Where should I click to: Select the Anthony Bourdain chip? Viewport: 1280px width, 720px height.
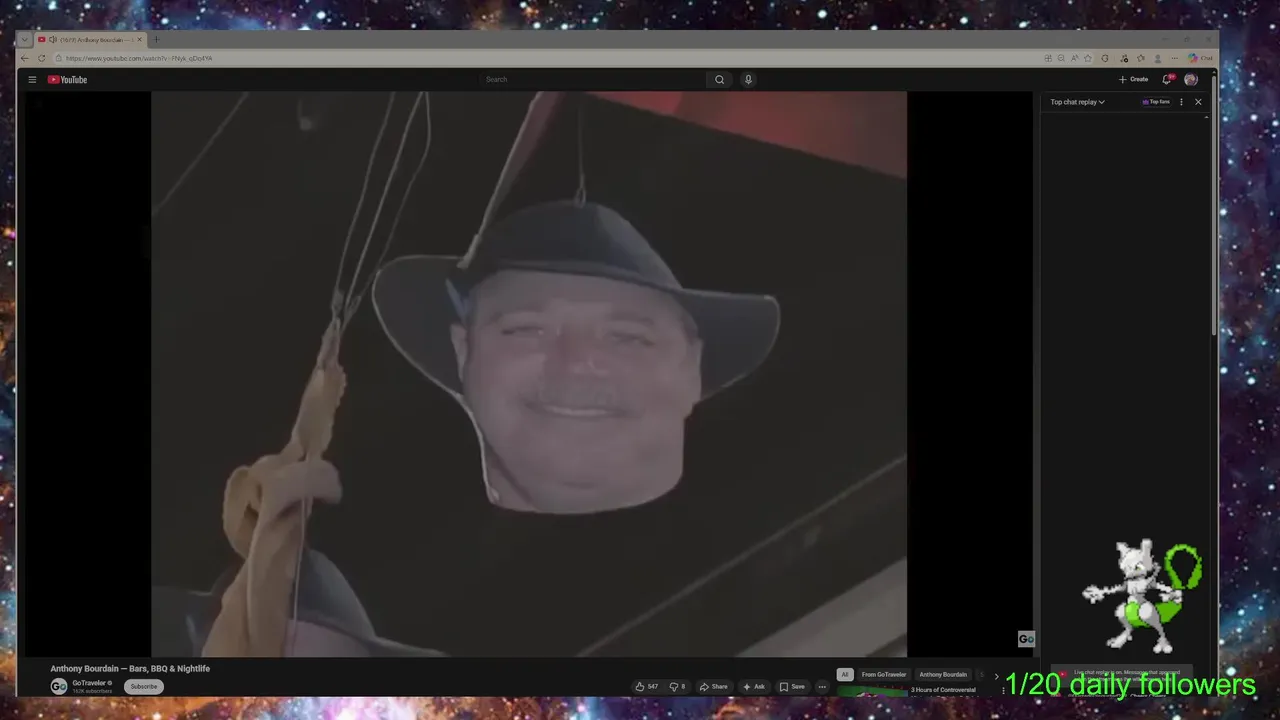943,674
